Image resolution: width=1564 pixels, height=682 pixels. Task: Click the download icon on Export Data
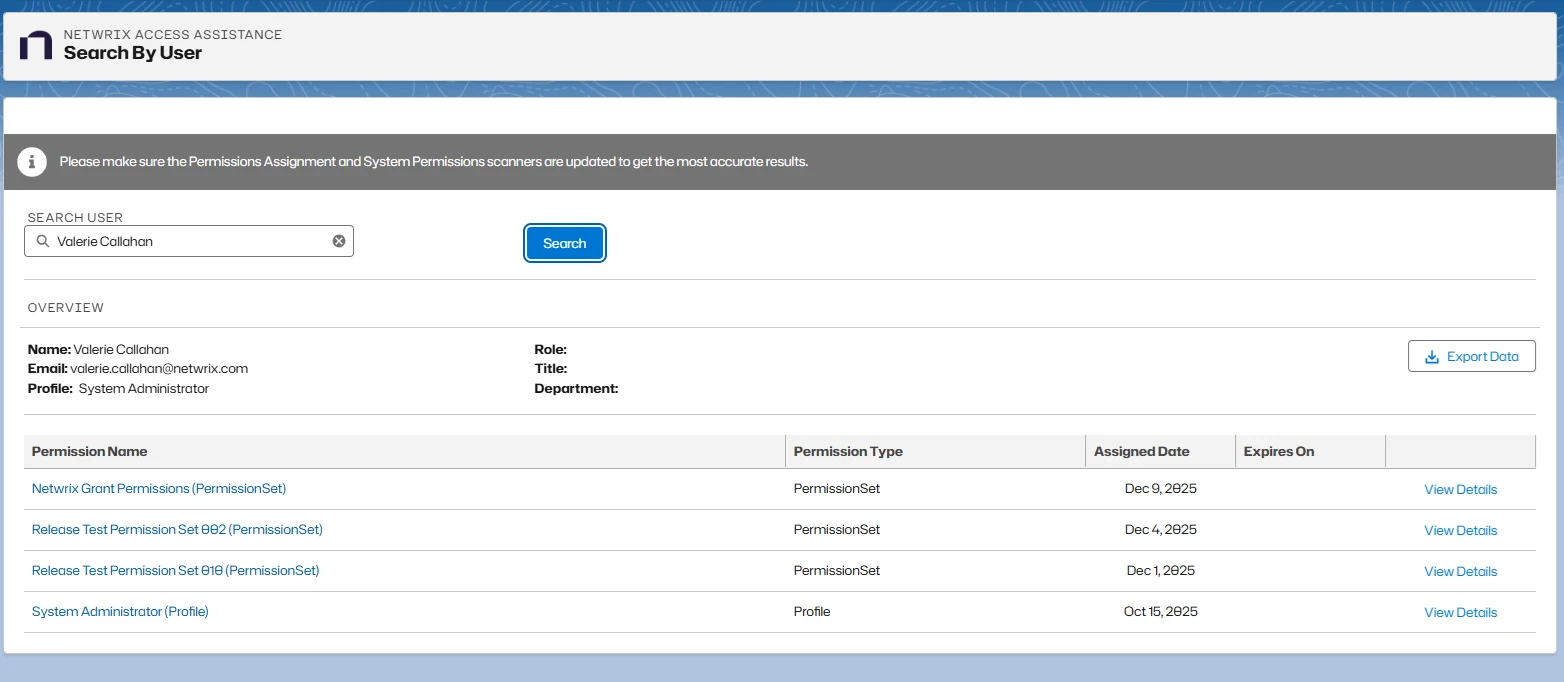pos(1431,357)
